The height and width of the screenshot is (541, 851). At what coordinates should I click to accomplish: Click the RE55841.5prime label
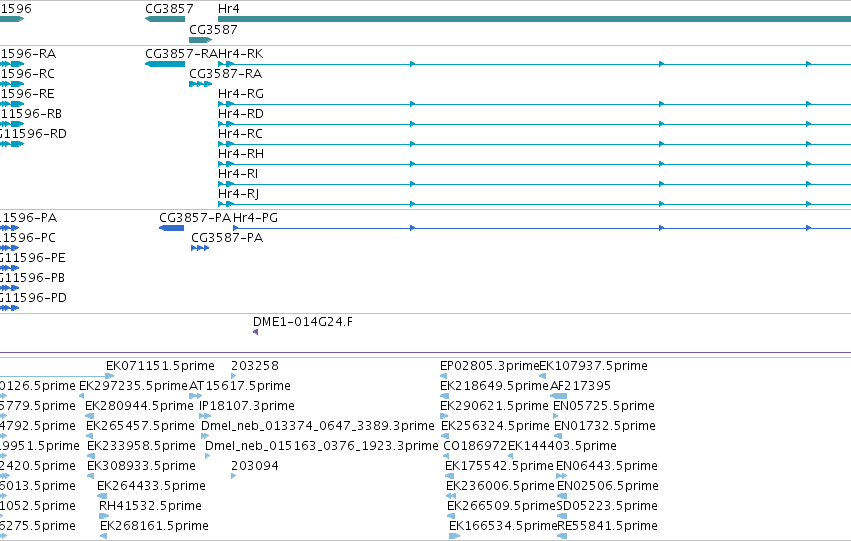[x=607, y=526]
